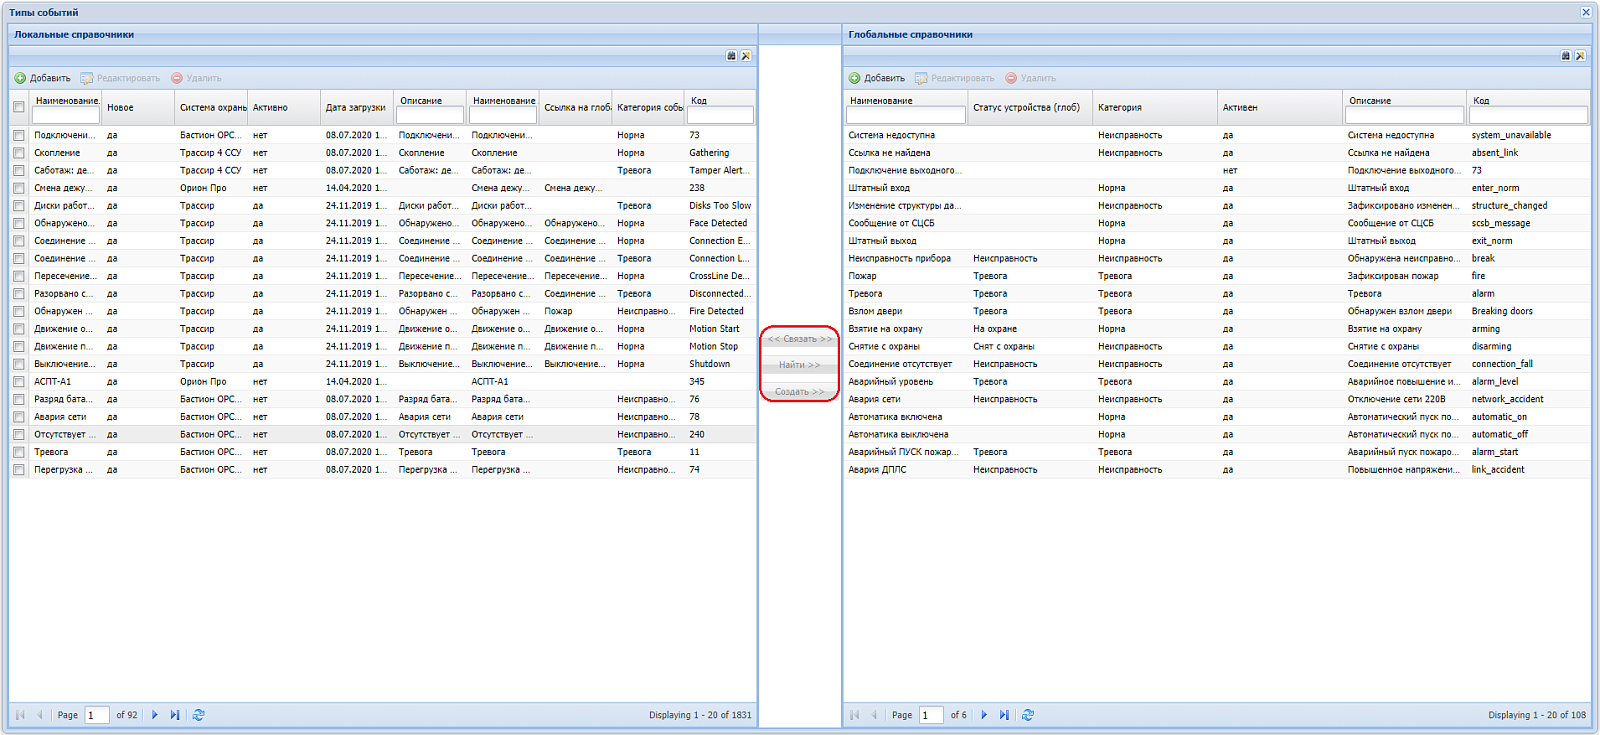Click the green Добавить icon in local panel
The height and width of the screenshot is (735, 1600).
(20, 78)
